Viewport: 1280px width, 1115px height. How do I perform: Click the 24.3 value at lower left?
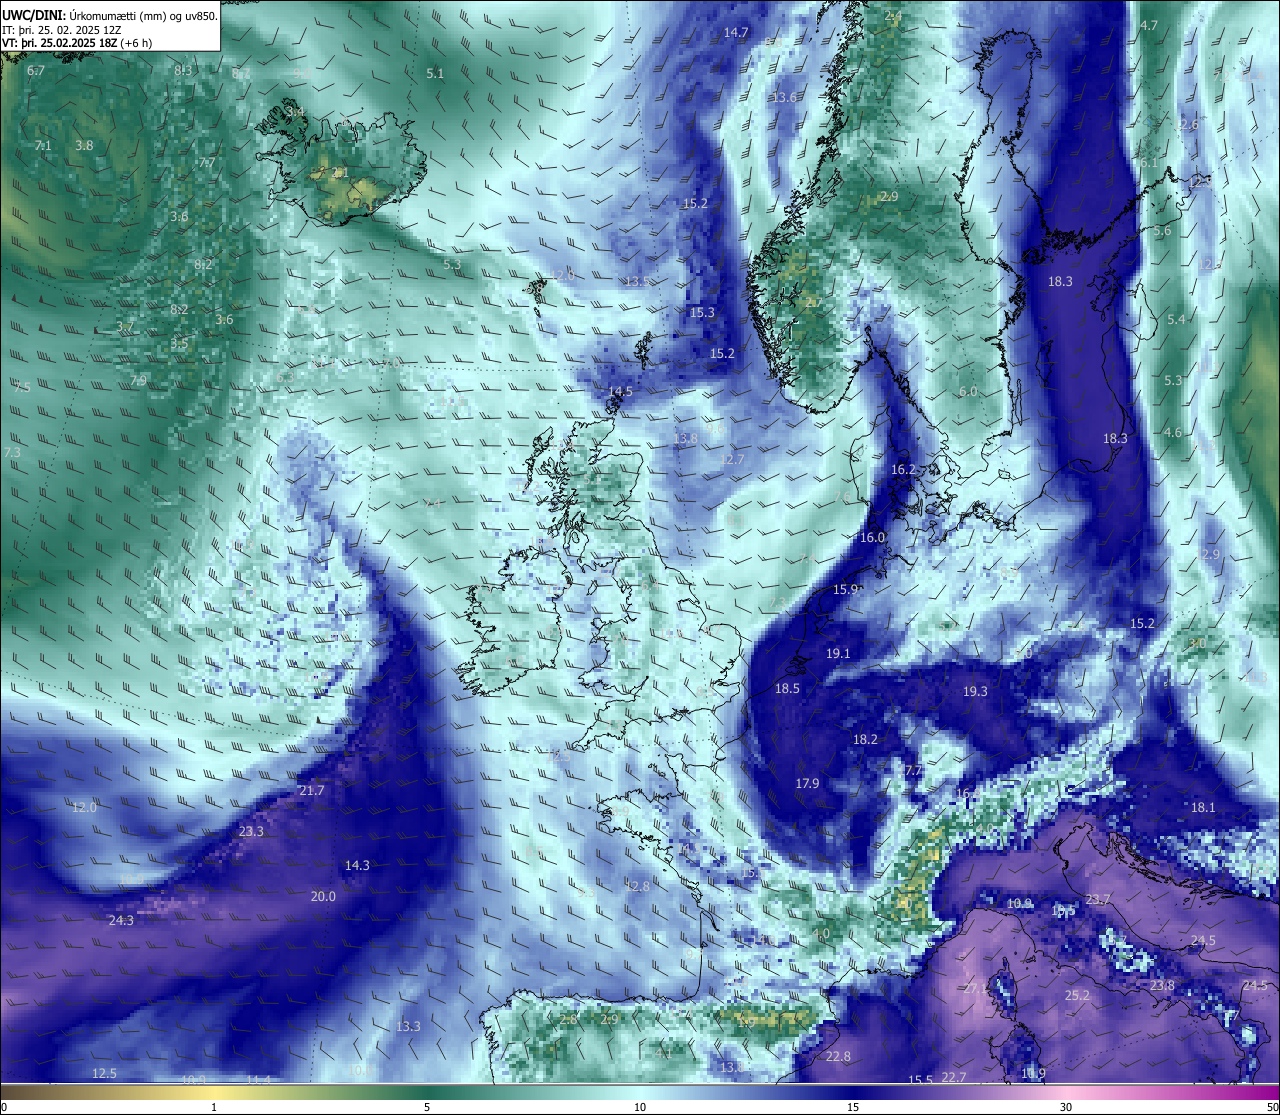coord(121,920)
